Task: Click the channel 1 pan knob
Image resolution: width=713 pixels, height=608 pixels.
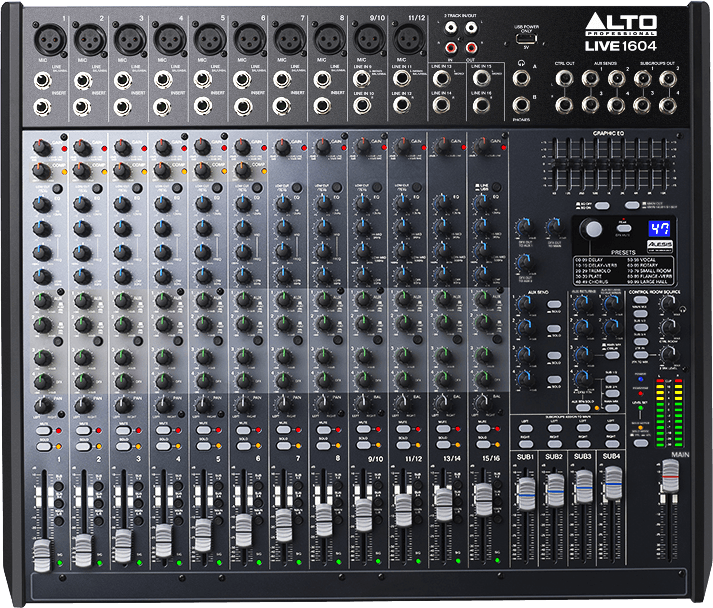Action: pos(42,404)
